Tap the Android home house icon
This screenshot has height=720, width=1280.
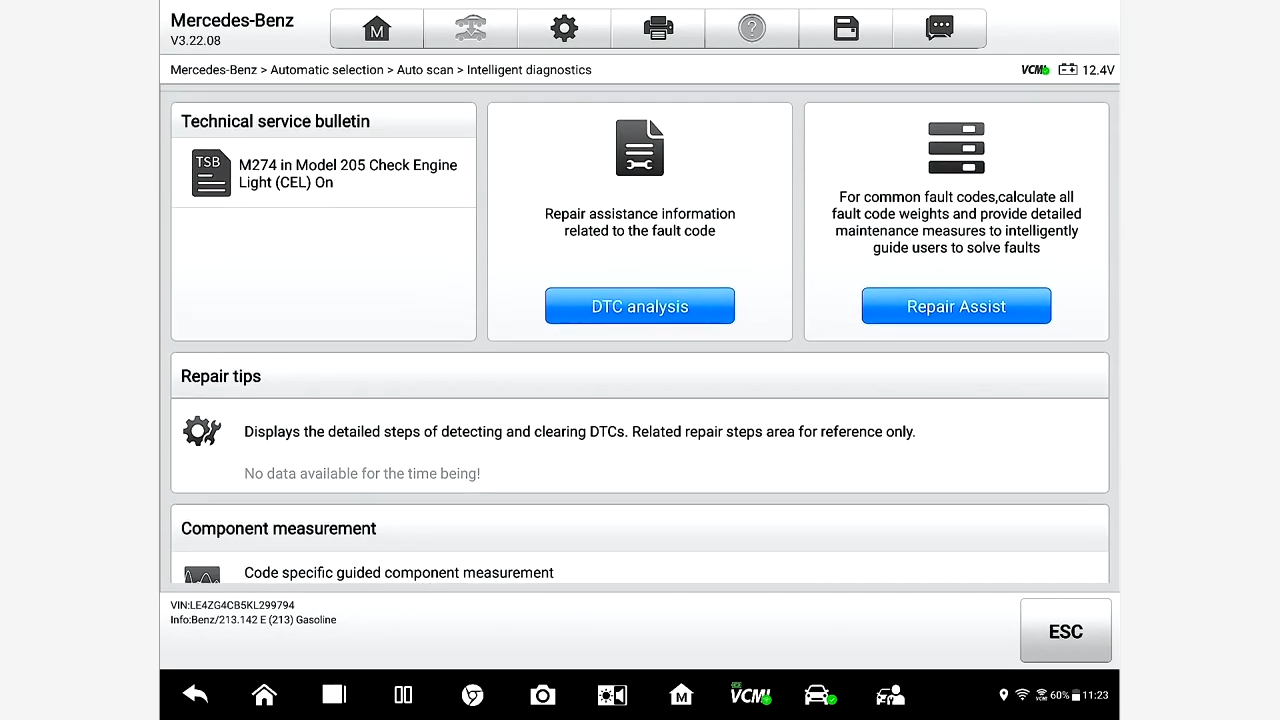[264, 695]
